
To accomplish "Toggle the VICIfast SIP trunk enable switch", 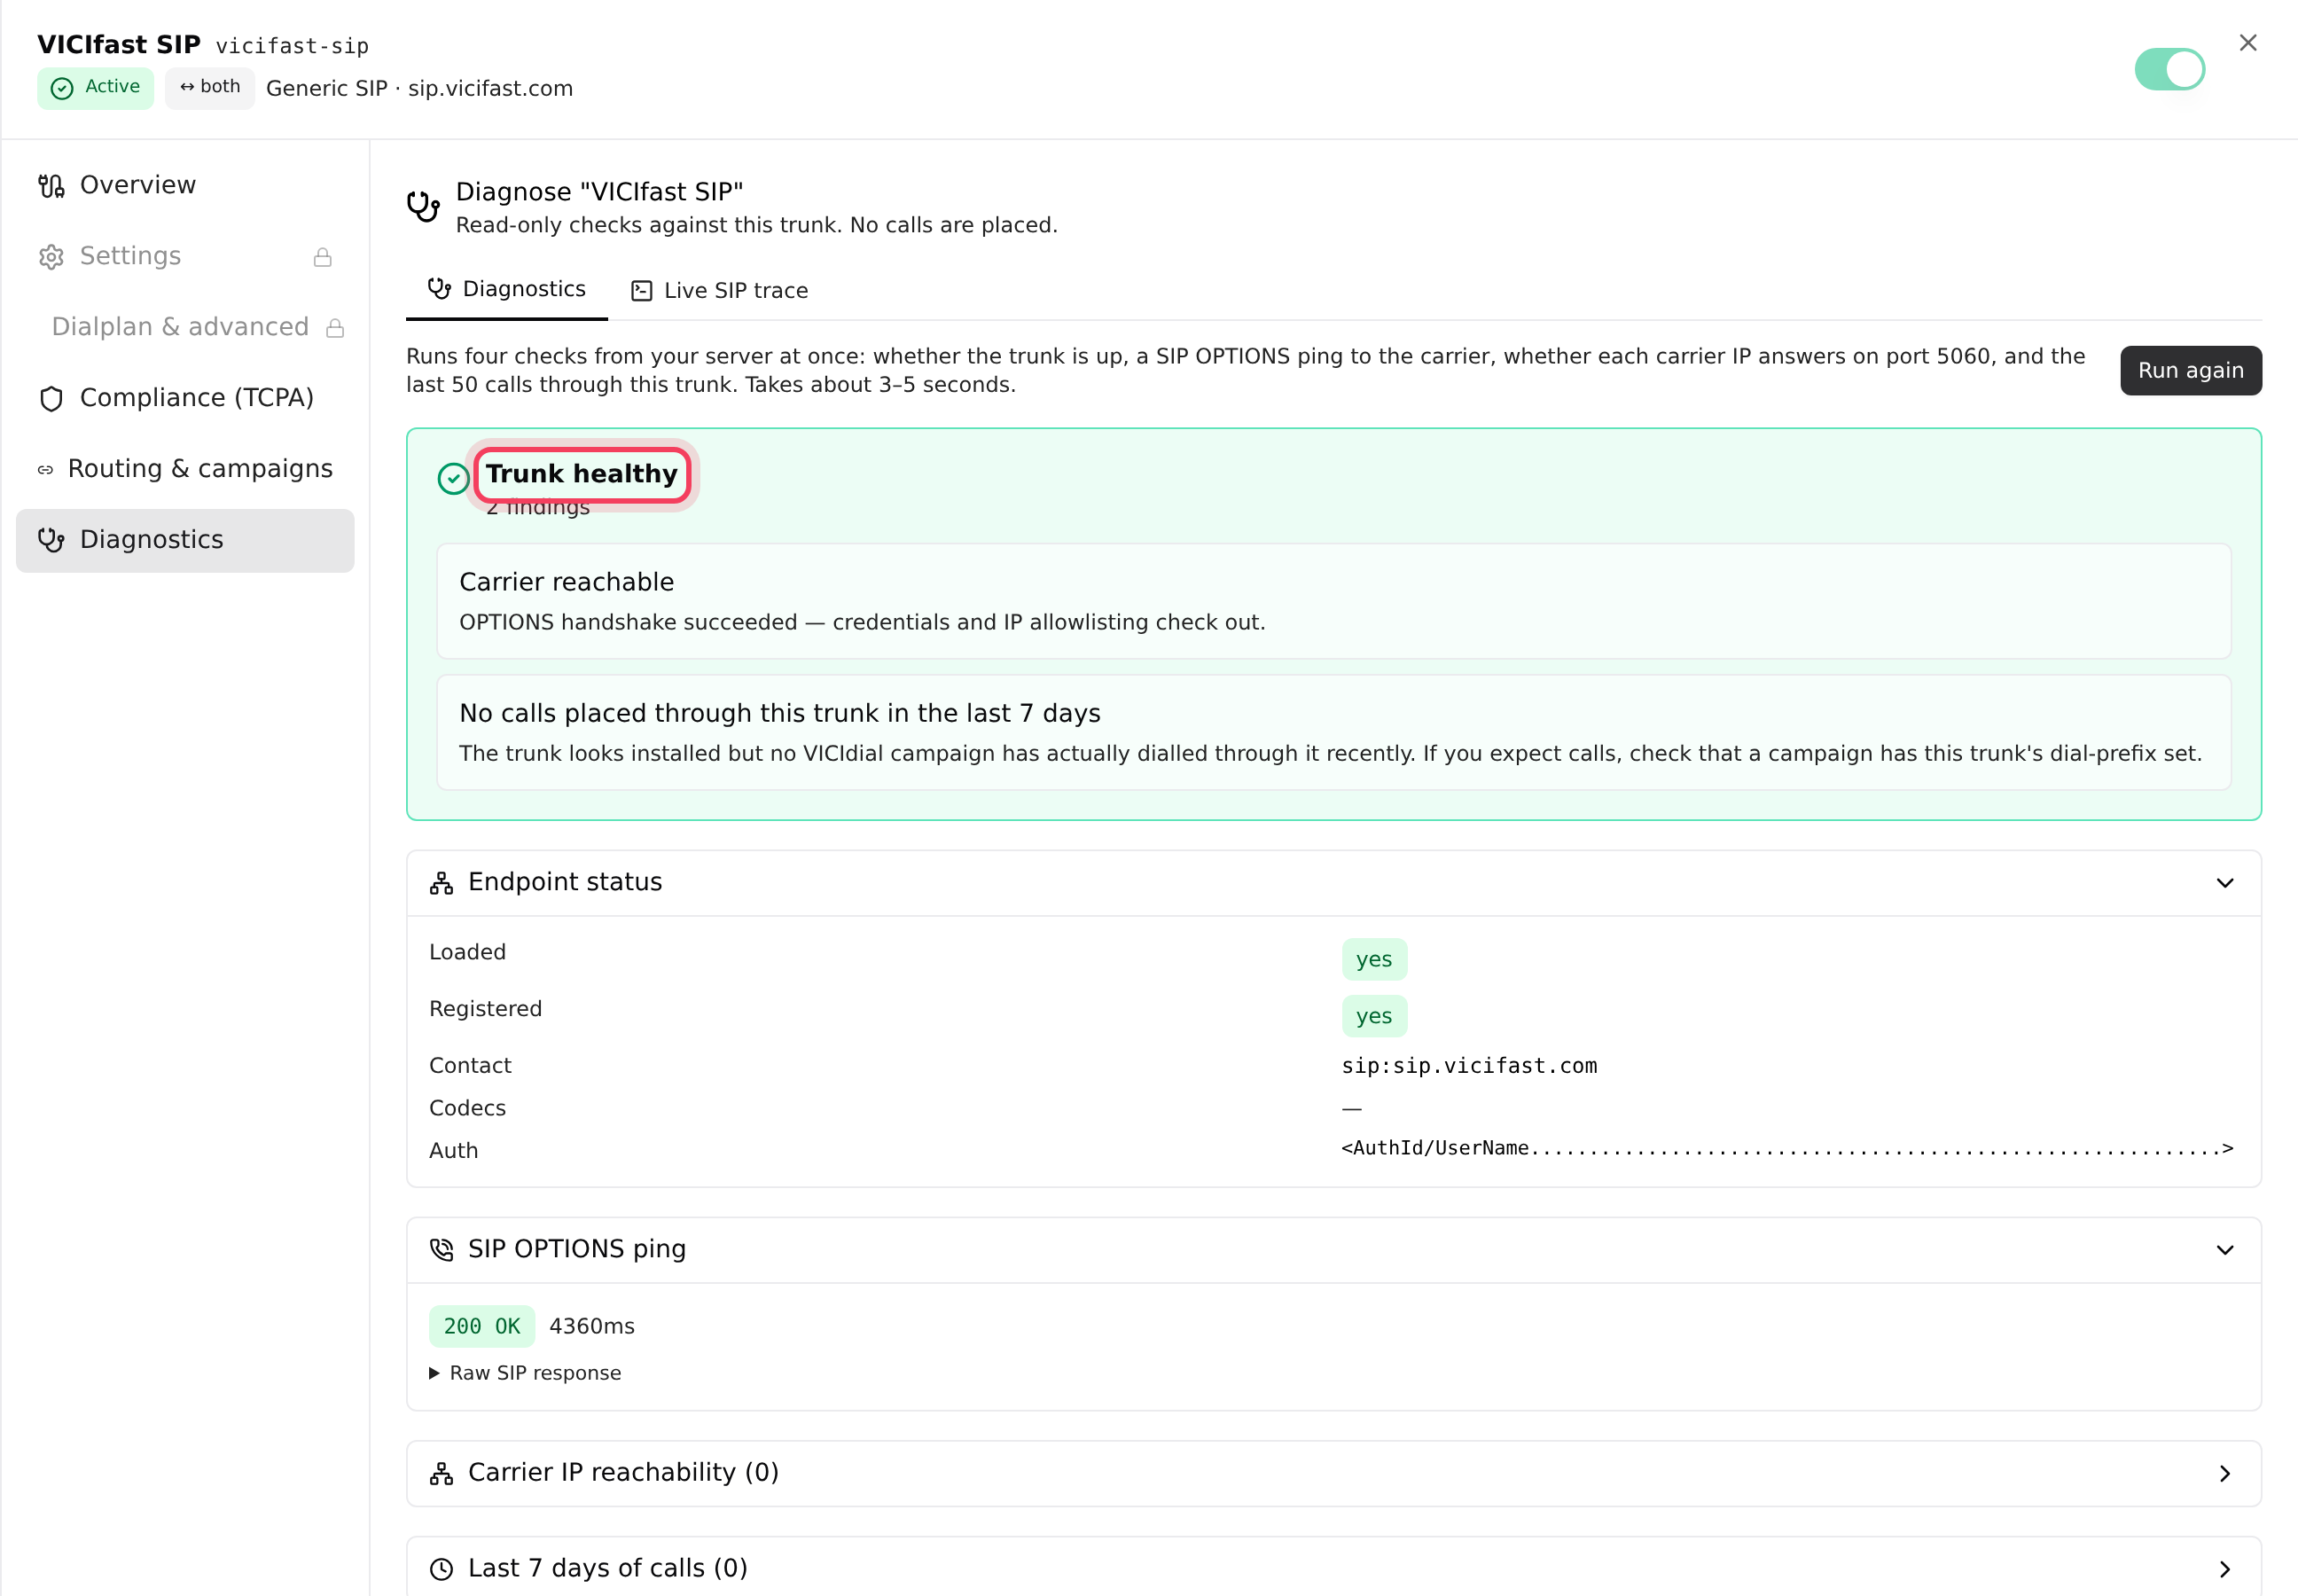I will [2169, 69].
